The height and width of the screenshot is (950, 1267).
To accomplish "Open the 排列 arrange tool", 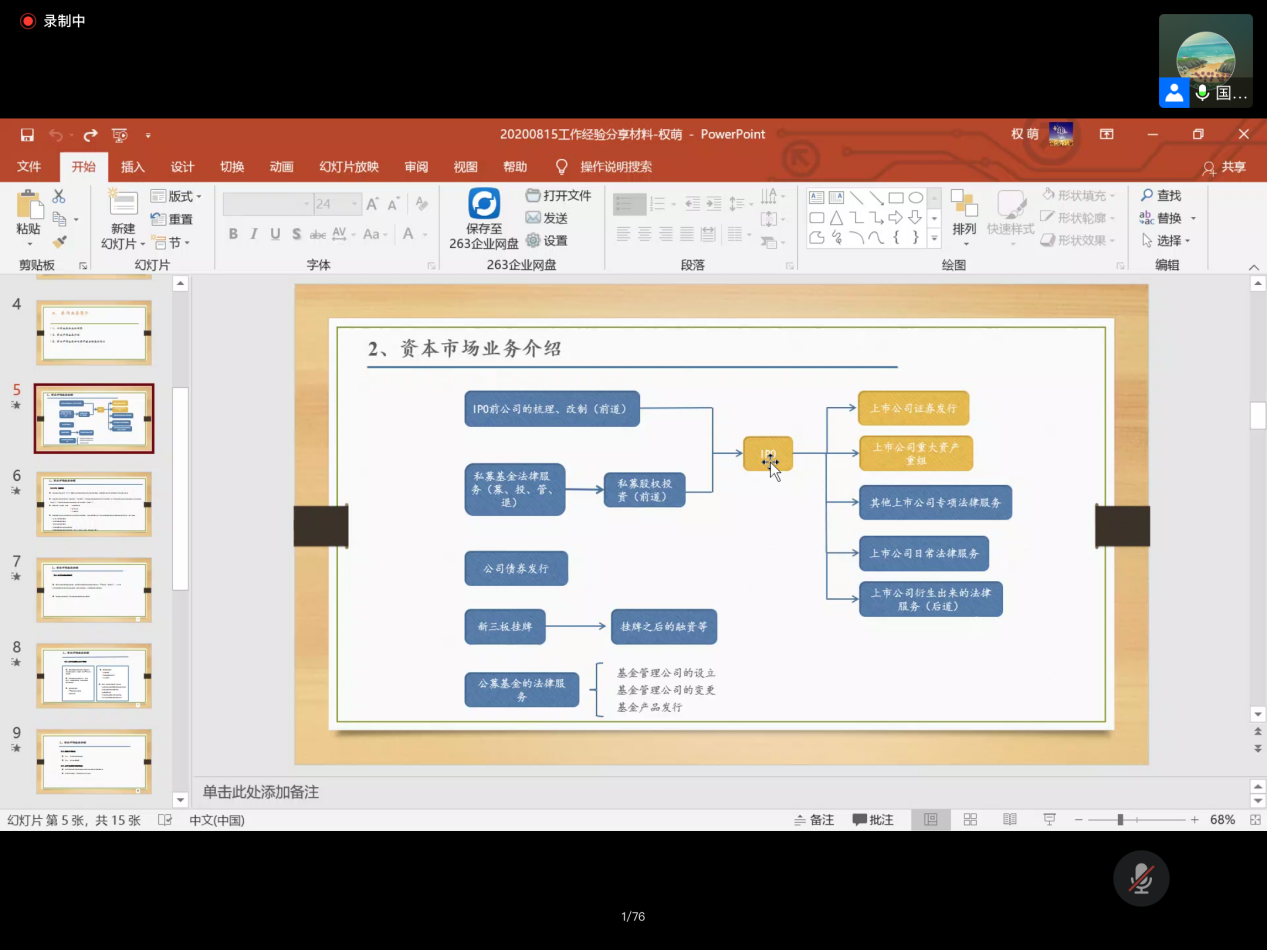I will pyautogui.click(x=964, y=212).
